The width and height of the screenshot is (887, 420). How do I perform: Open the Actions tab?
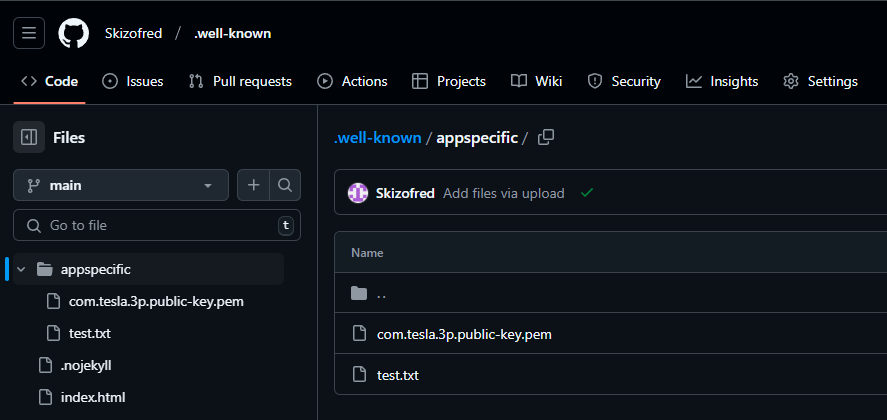pyautogui.click(x=352, y=82)
